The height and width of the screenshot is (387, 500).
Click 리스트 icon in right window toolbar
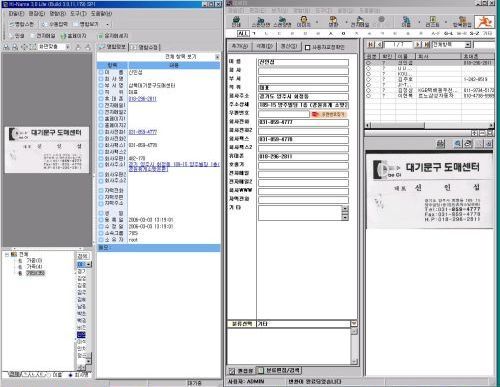pyautogui.click(x=432, y=22)
